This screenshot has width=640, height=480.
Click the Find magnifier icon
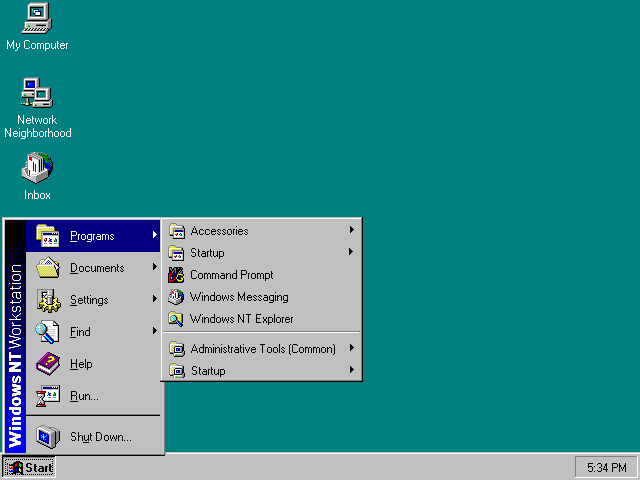pyautogui.click(x=47, y=332)
